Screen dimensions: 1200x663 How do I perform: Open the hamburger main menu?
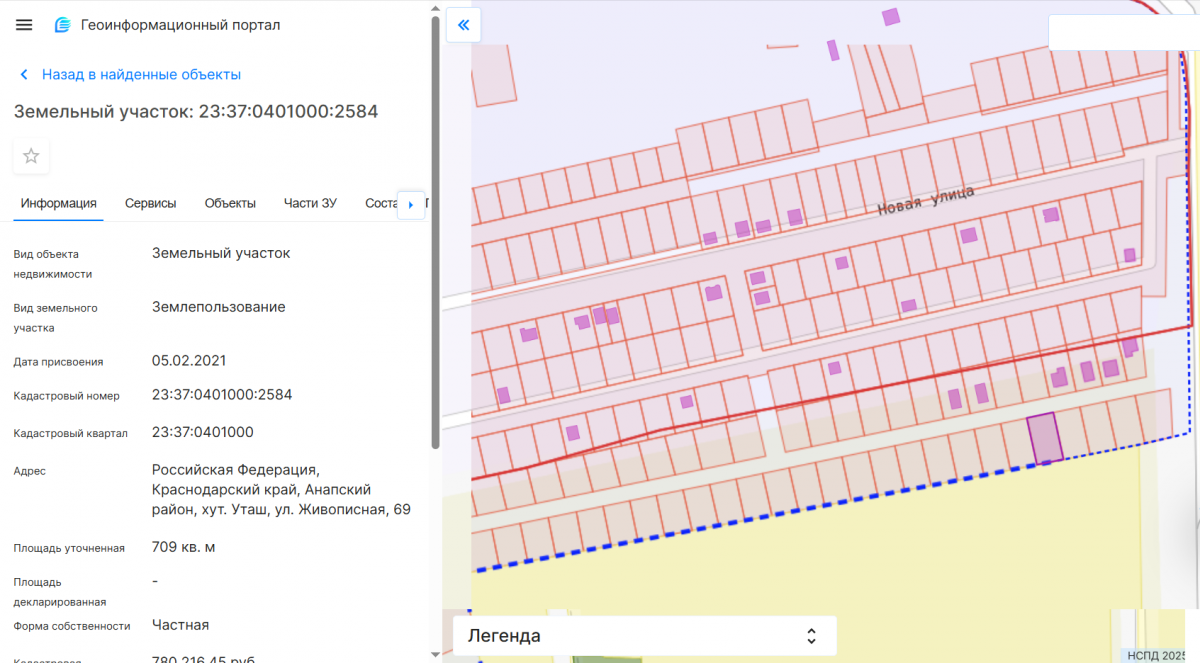[x=24, y=25]
